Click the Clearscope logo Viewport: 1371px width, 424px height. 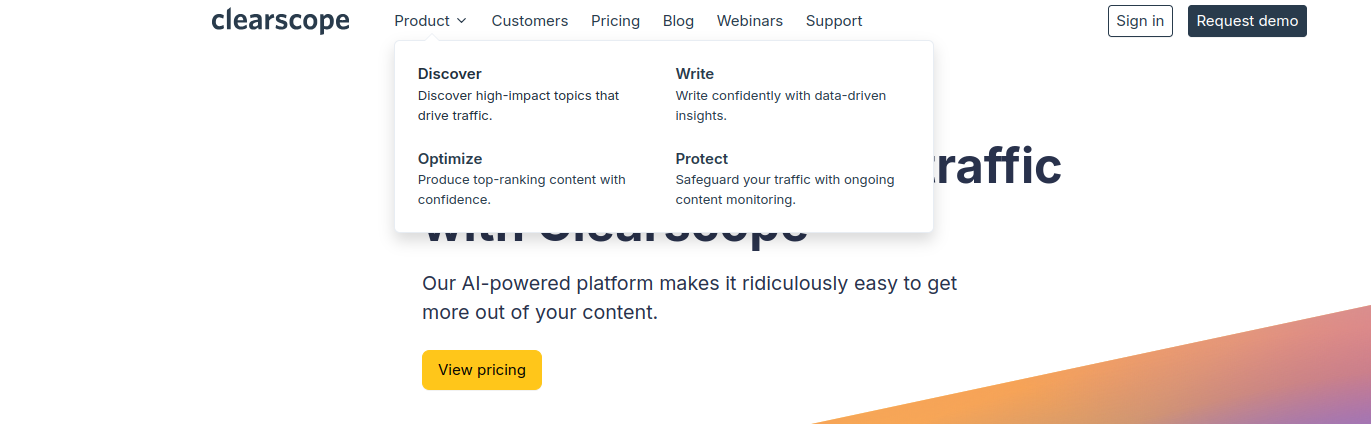pos(280,20)
